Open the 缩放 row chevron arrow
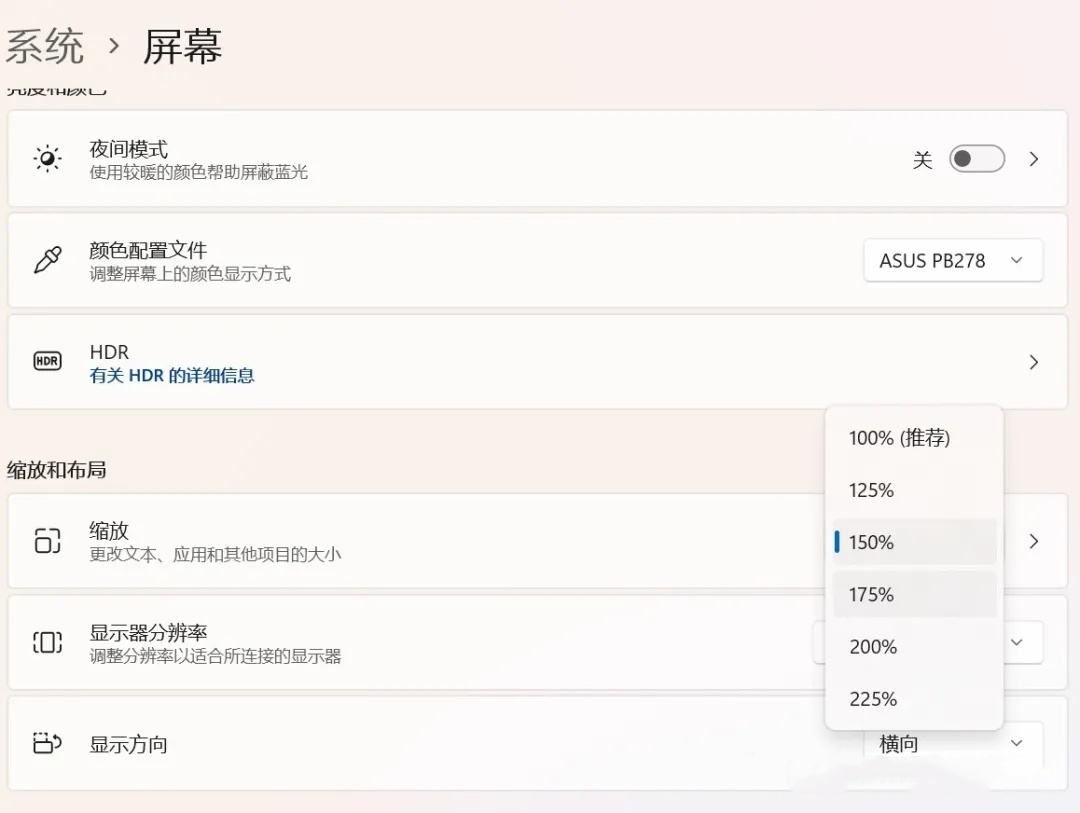The width and height of the screenshot is (1080, 813). pos(1033,541)
